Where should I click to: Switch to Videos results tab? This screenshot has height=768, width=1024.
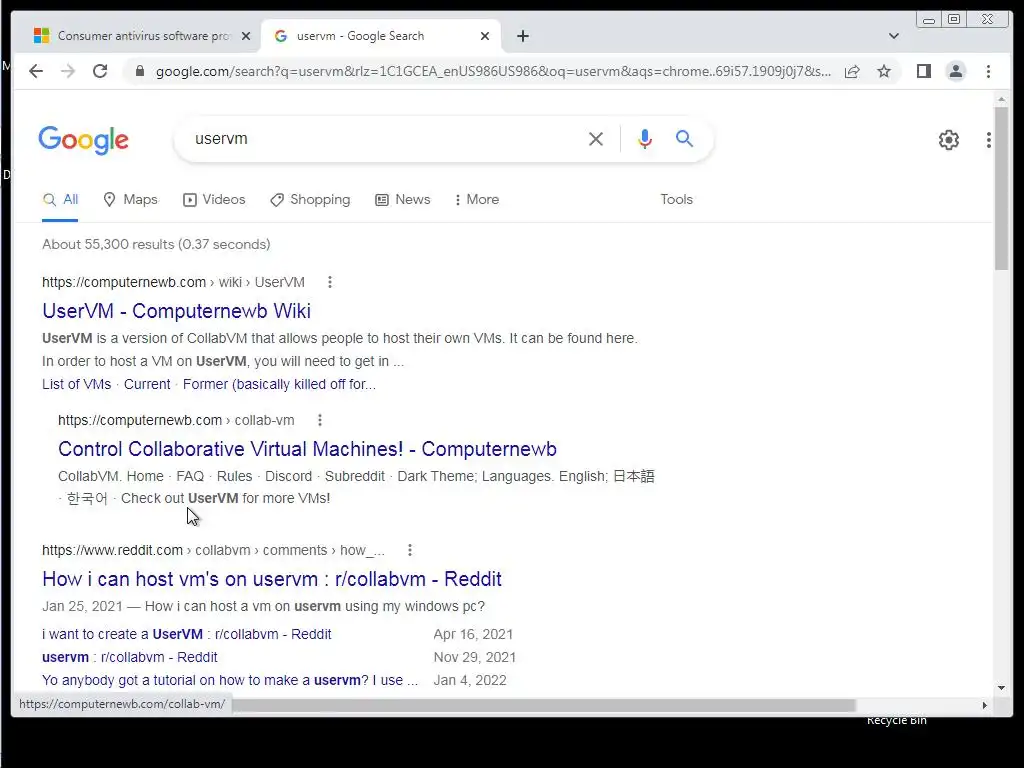pos(214,200)
